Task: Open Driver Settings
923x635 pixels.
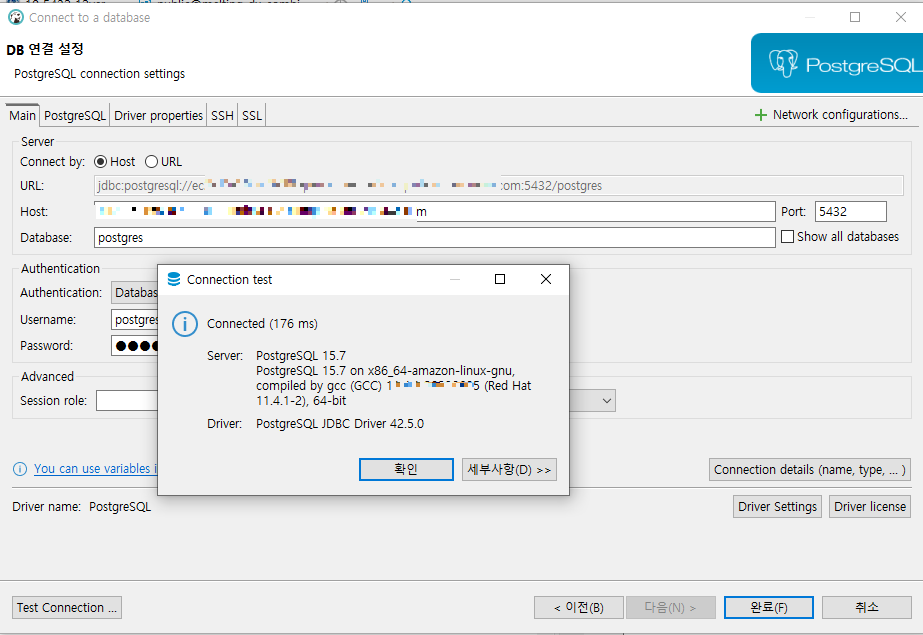Action: point(777,507)
